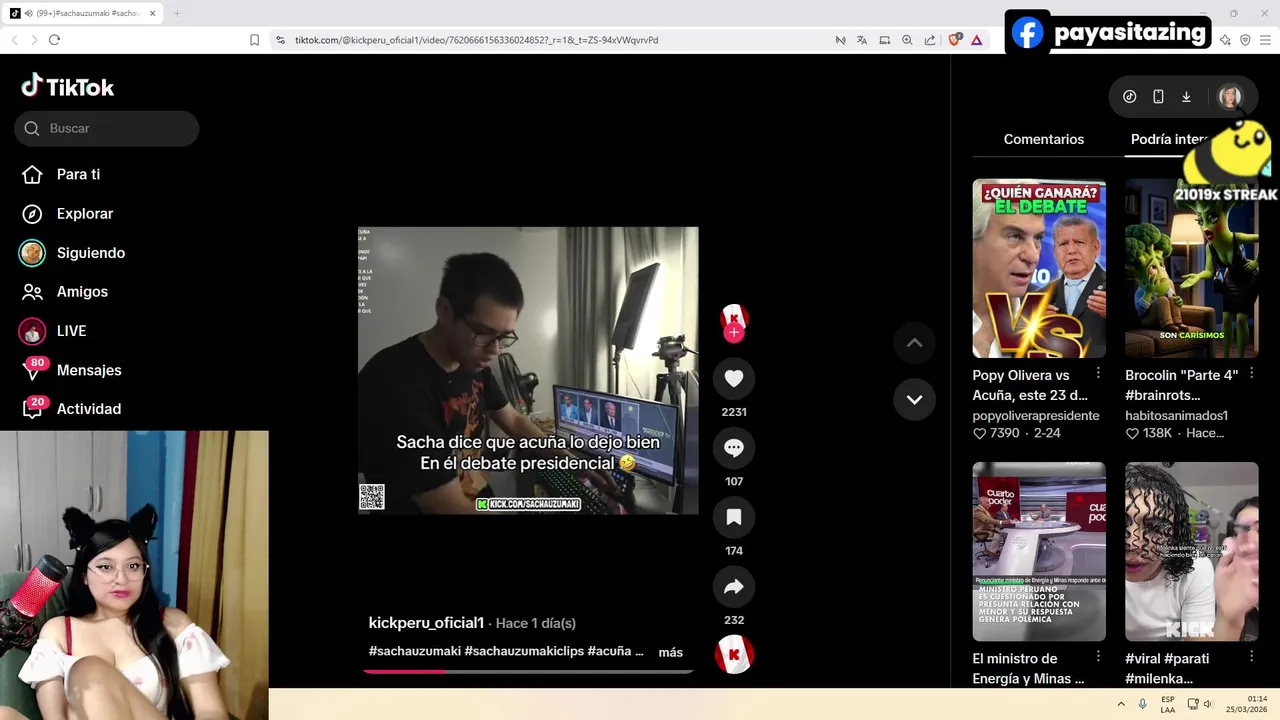Play the curly-hair KICK video thumbnail
1280x720 pixels.
pos(1191,551)
